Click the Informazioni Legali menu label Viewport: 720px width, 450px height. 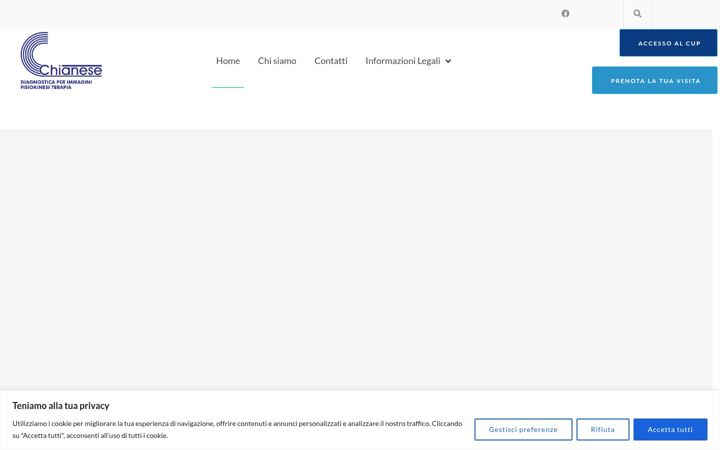[x=403, y=61]
